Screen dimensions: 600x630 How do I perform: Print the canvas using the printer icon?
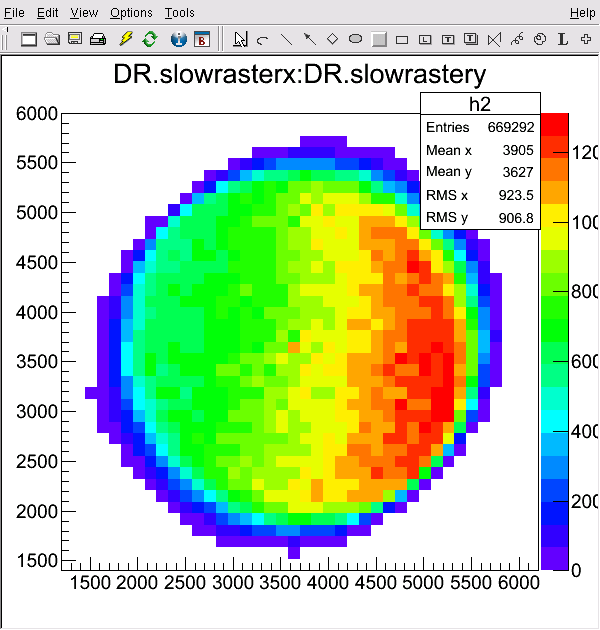point(98,39)
